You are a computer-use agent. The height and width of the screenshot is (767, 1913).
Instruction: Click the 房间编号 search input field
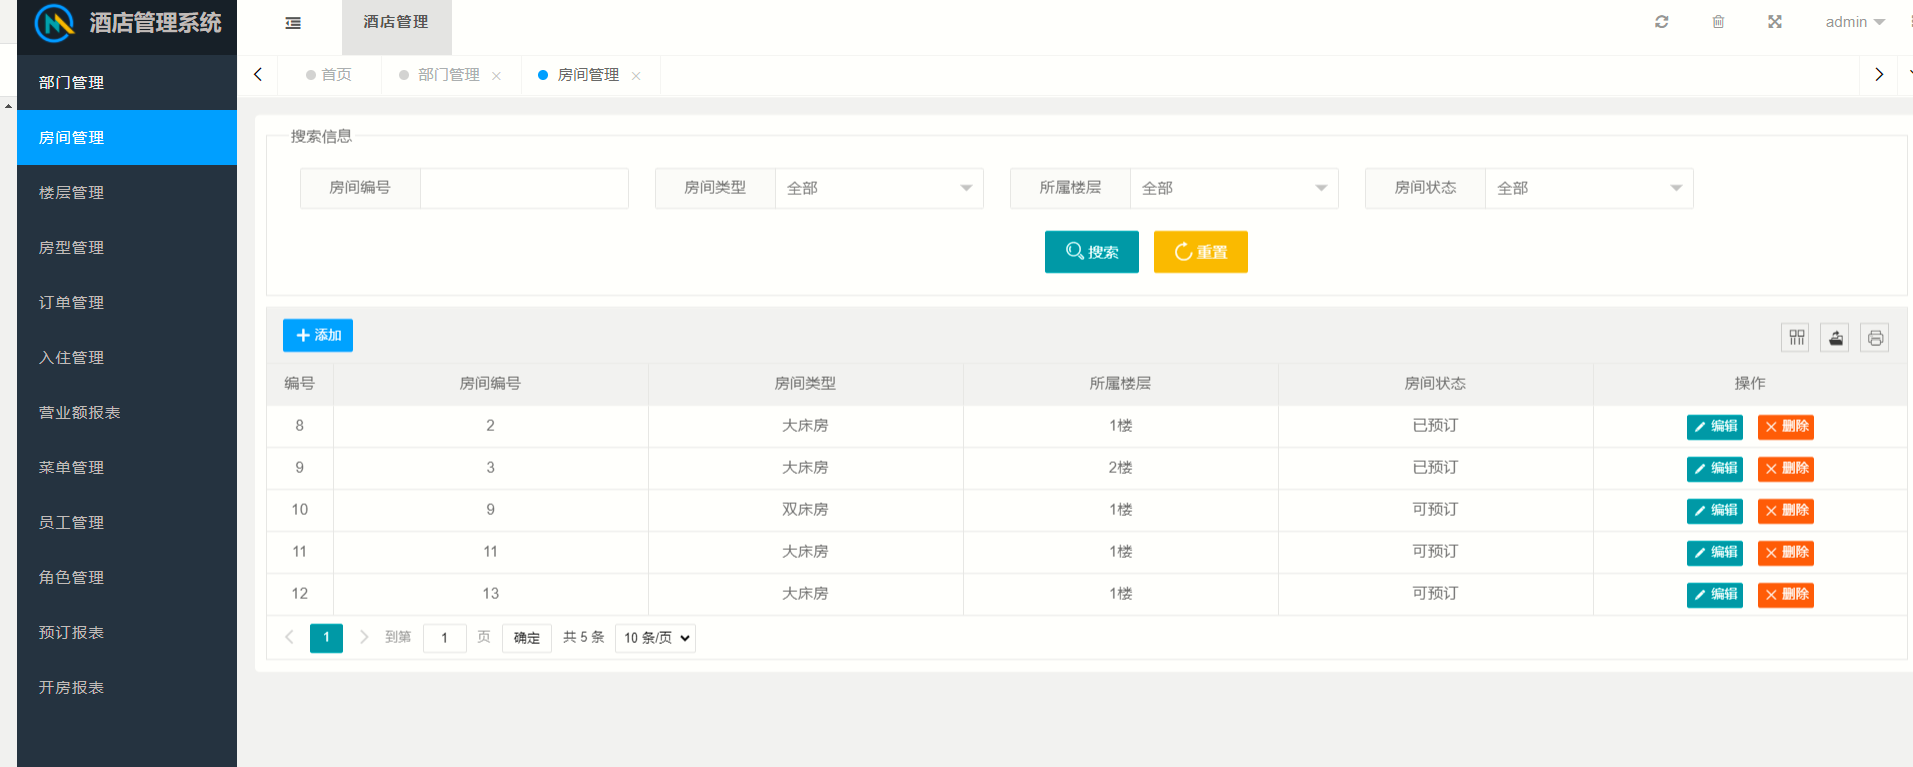[524, 188]
